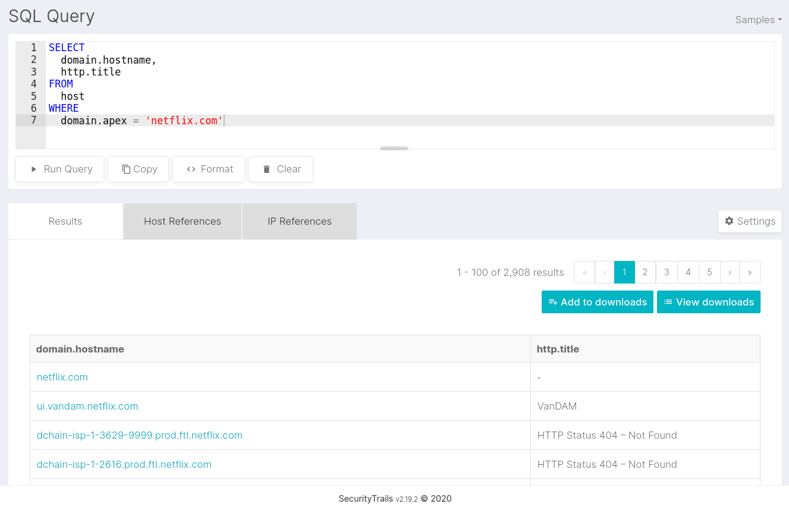The image size is (789, 510).
Task: Clear the query editor
Action: (281, 169)
